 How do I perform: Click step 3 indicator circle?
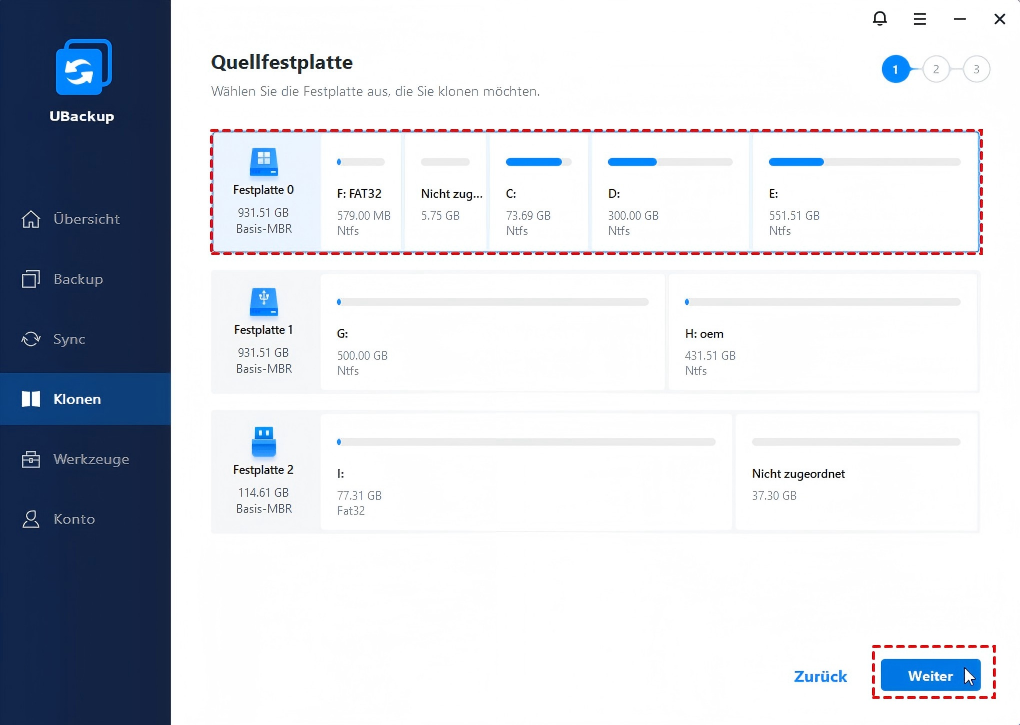[x=976, y=69]
